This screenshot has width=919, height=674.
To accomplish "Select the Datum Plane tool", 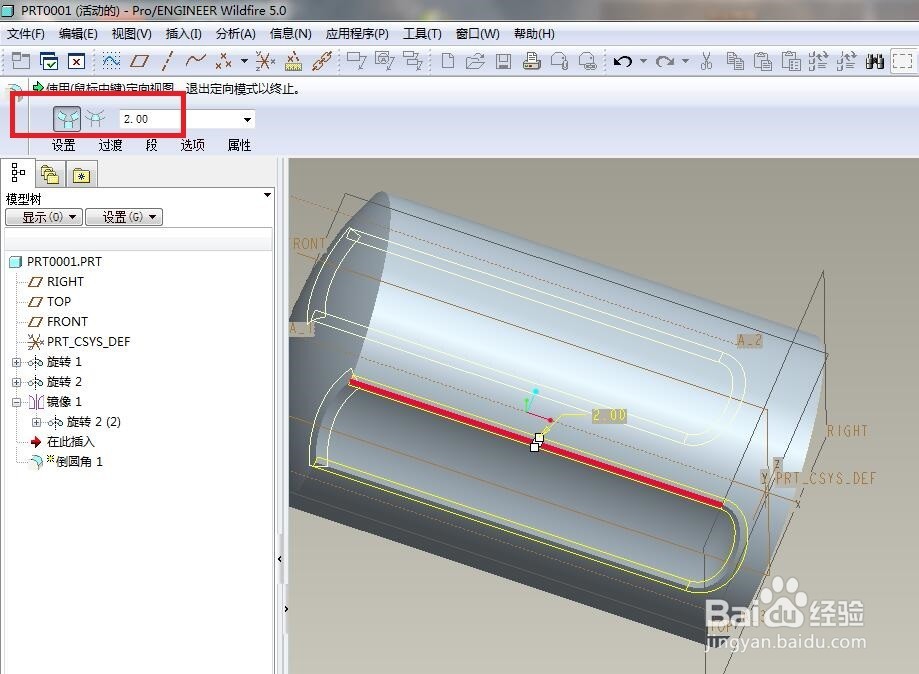I will pyautogui.click(x=139, y=60).
